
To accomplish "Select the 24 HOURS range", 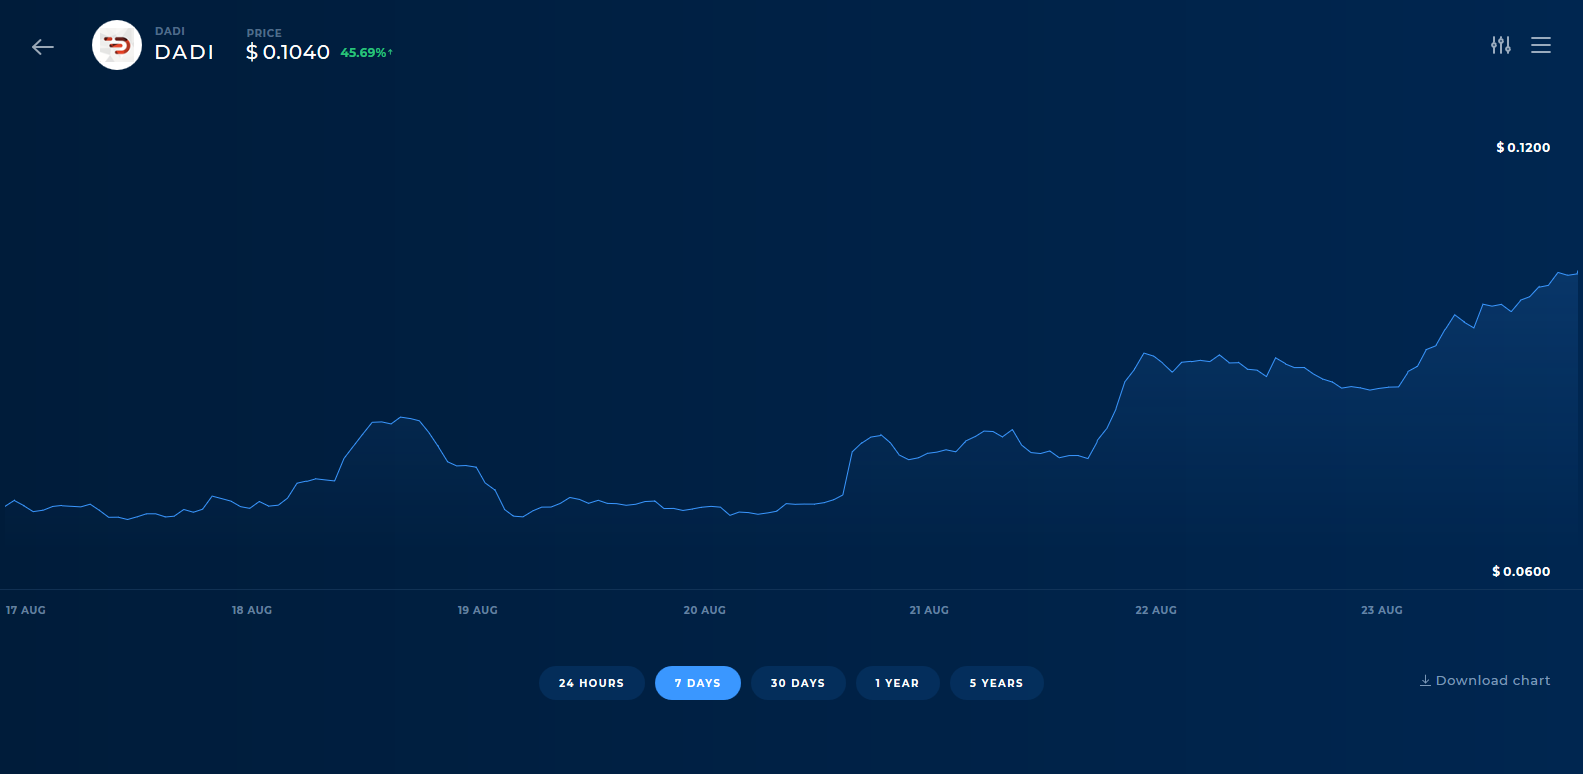I will click(x=591, y=683).
